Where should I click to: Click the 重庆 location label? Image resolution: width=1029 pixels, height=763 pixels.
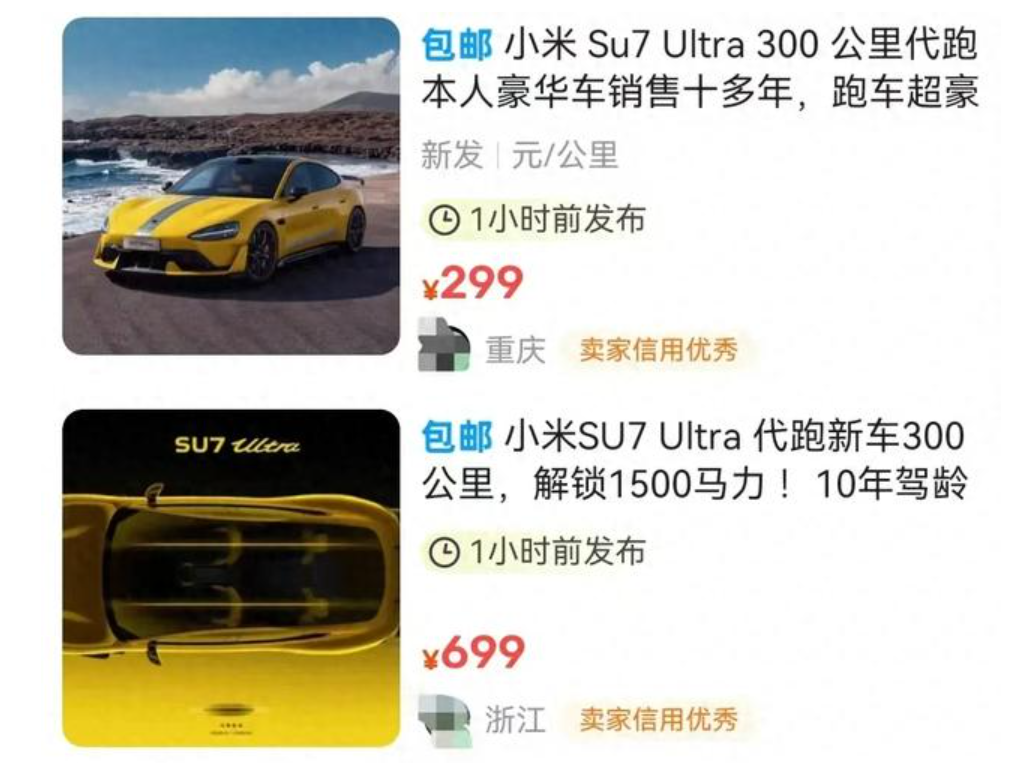coord(515,350)
